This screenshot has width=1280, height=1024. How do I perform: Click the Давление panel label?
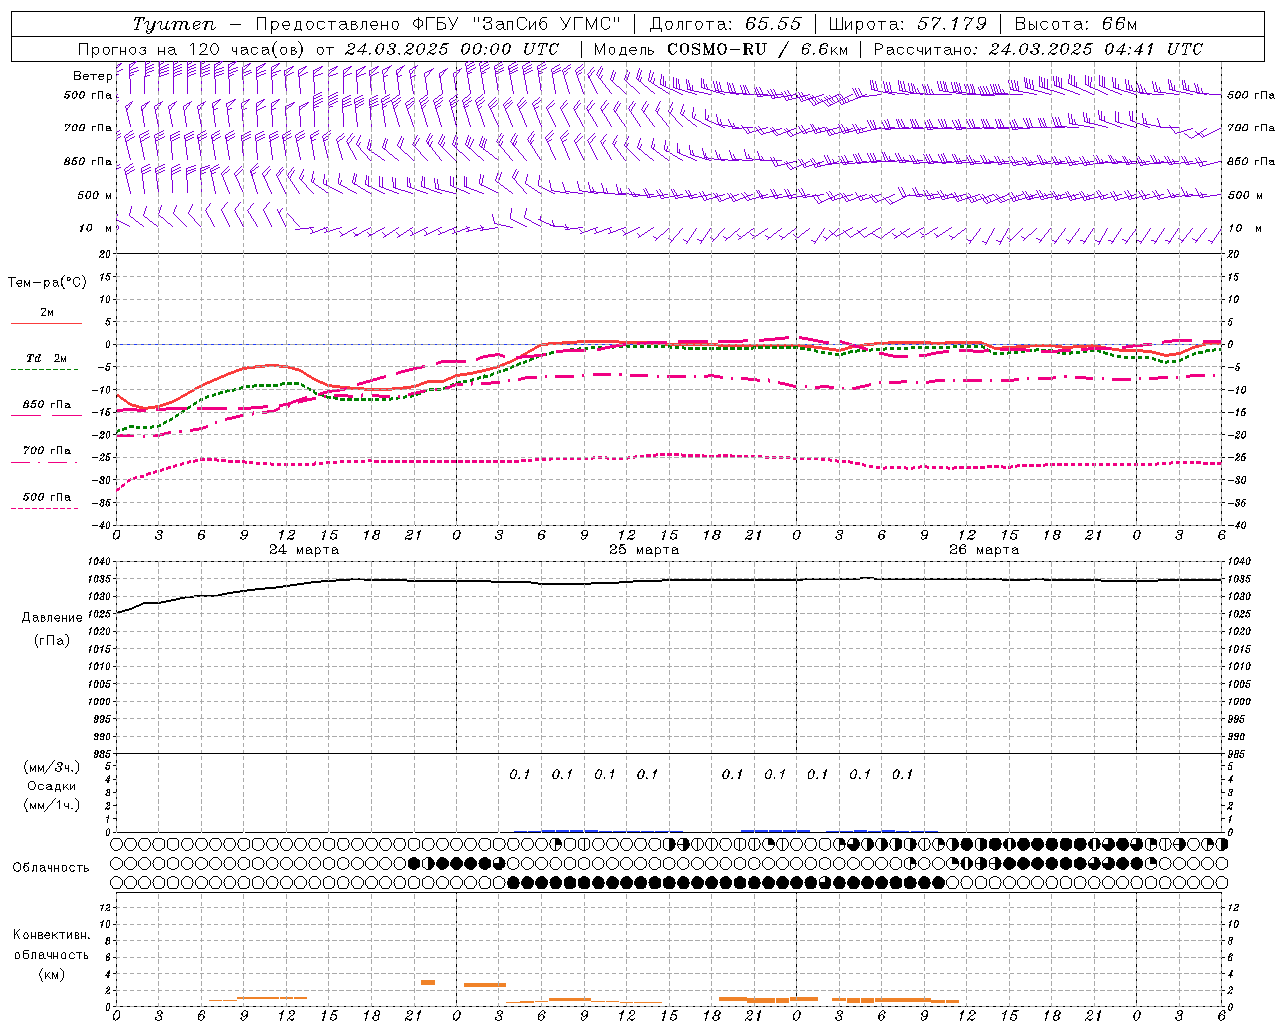click(x=52, y=618)
